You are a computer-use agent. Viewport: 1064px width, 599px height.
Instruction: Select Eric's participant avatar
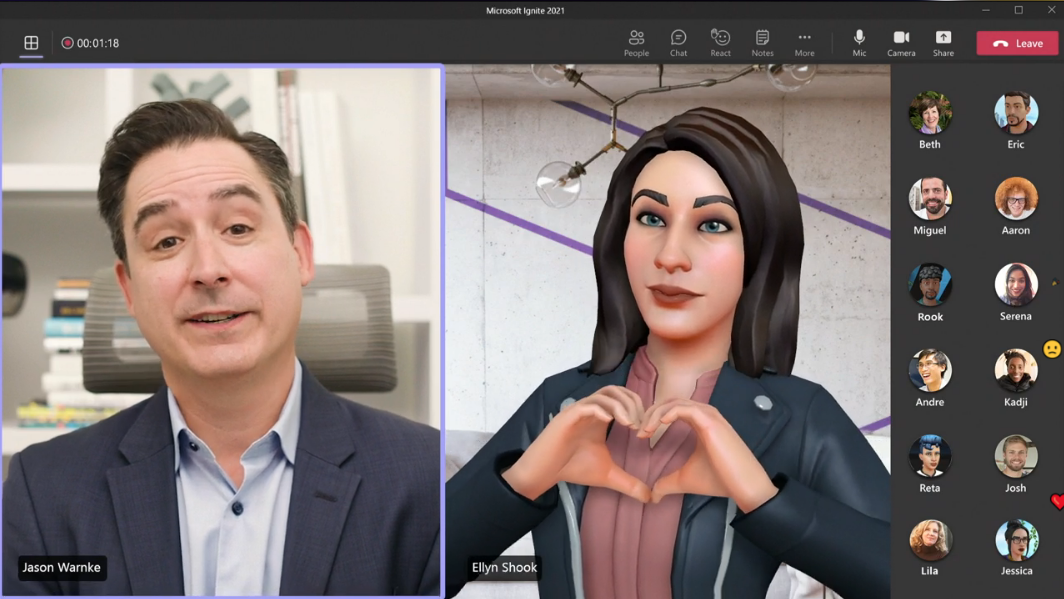(1016, 113)
